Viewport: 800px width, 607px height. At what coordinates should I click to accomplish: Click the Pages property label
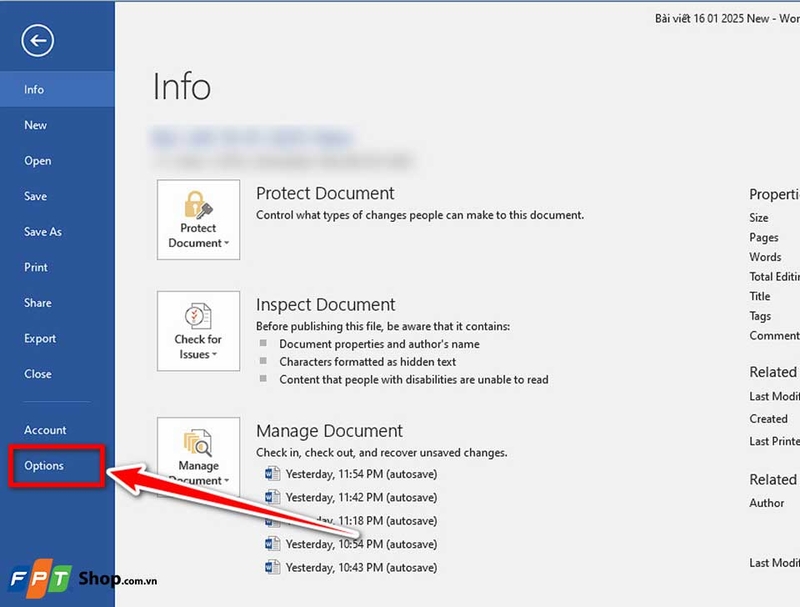tap(764, 238)
